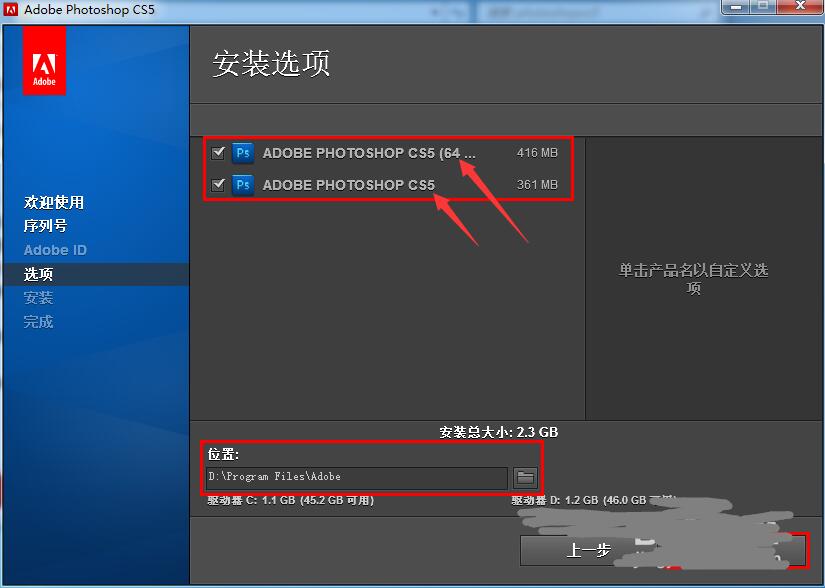The width and height of the screenshot is (825, 588).
Task: Select 安装 step in sidebar
Action: click(x=38, y=298)
